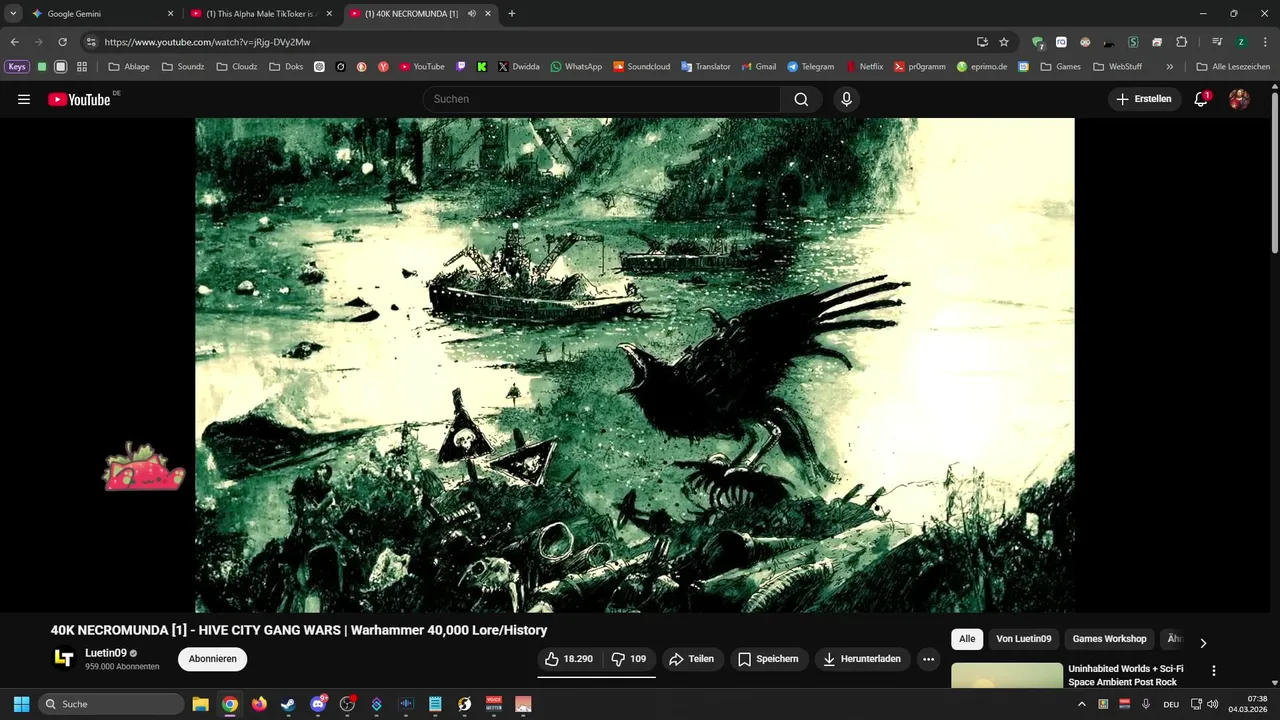Open the Ablage bookmarks folder

(129, 67)
